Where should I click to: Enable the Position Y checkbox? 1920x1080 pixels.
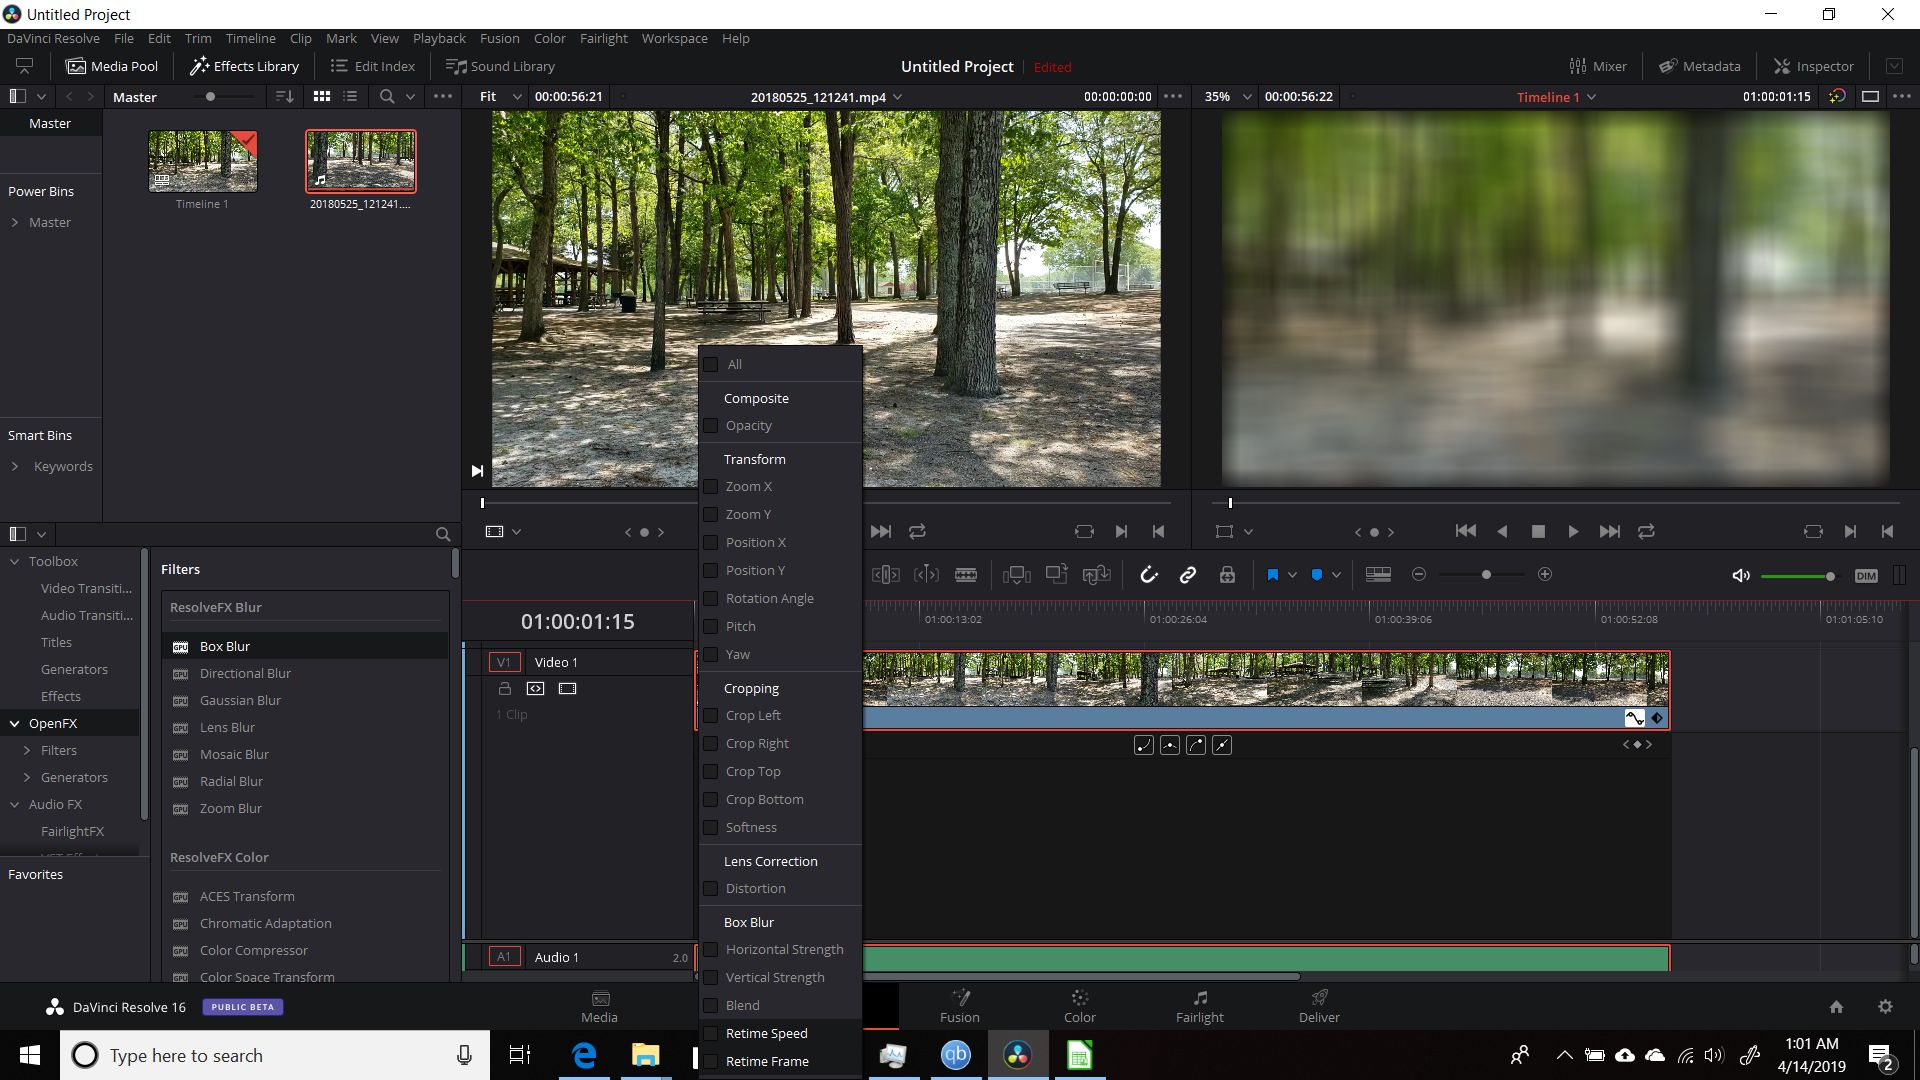[x=711, y=570]
